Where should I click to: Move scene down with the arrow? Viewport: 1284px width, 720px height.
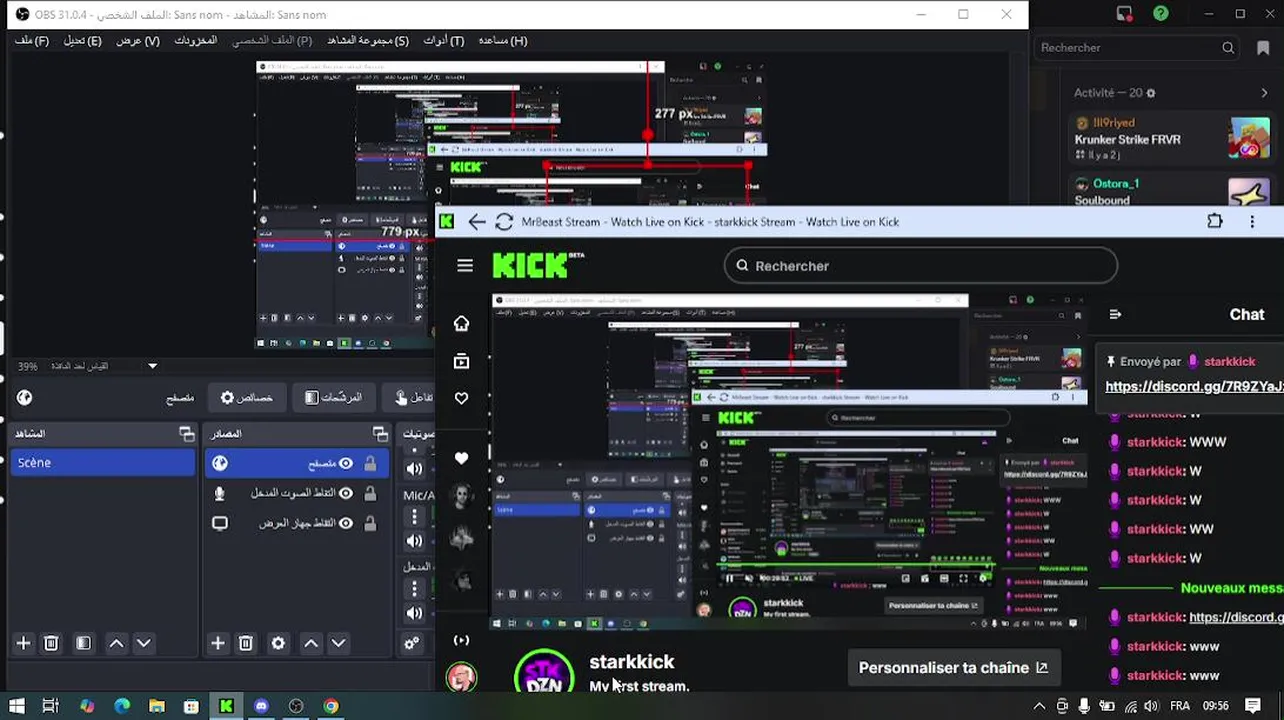143,643
